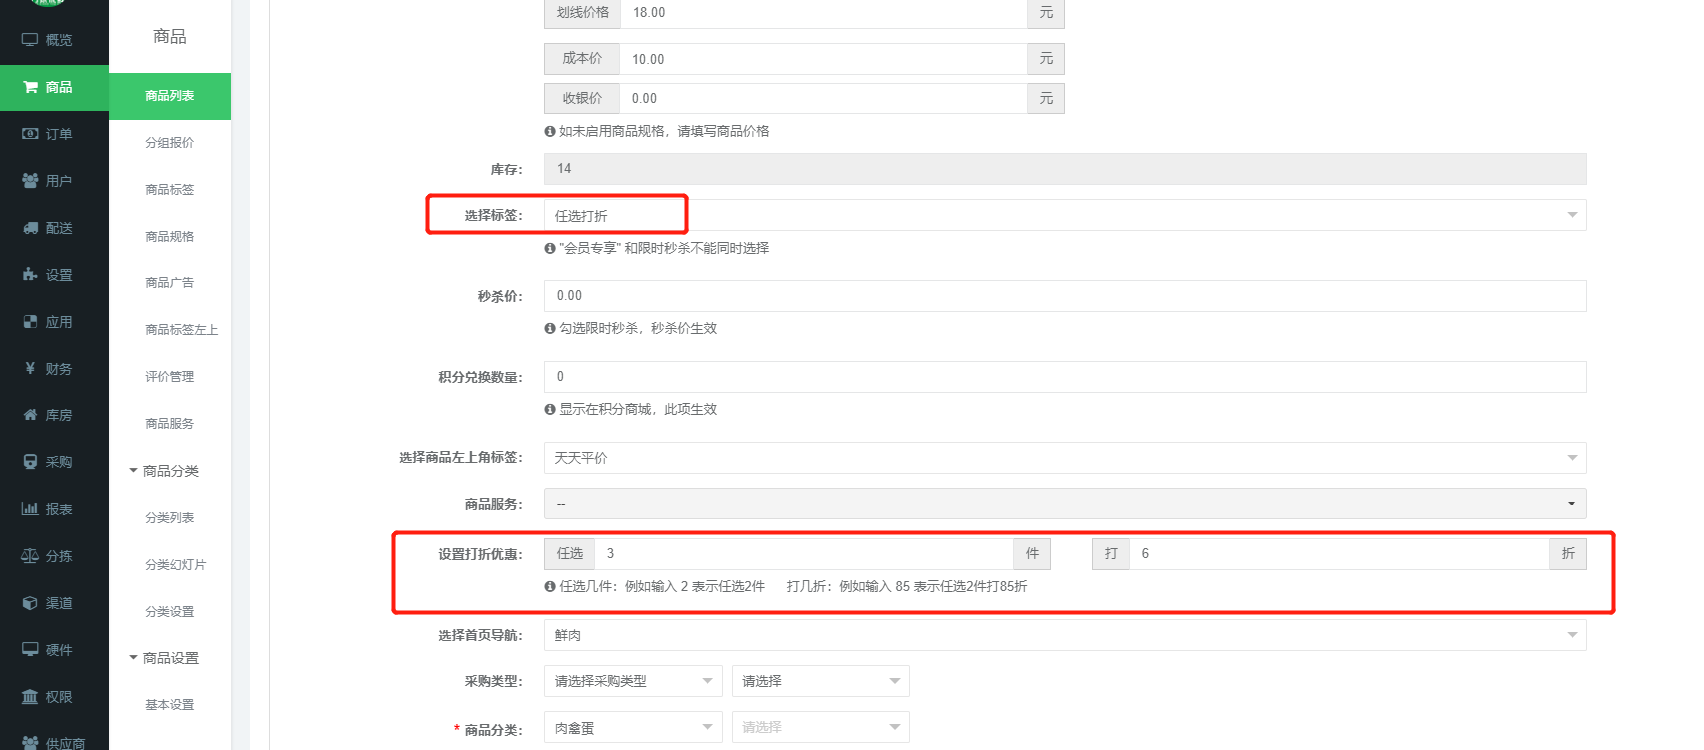Open 配送 delivery truck icon
The height and width of the screenshot is (750, 1704).
(30, 228)
